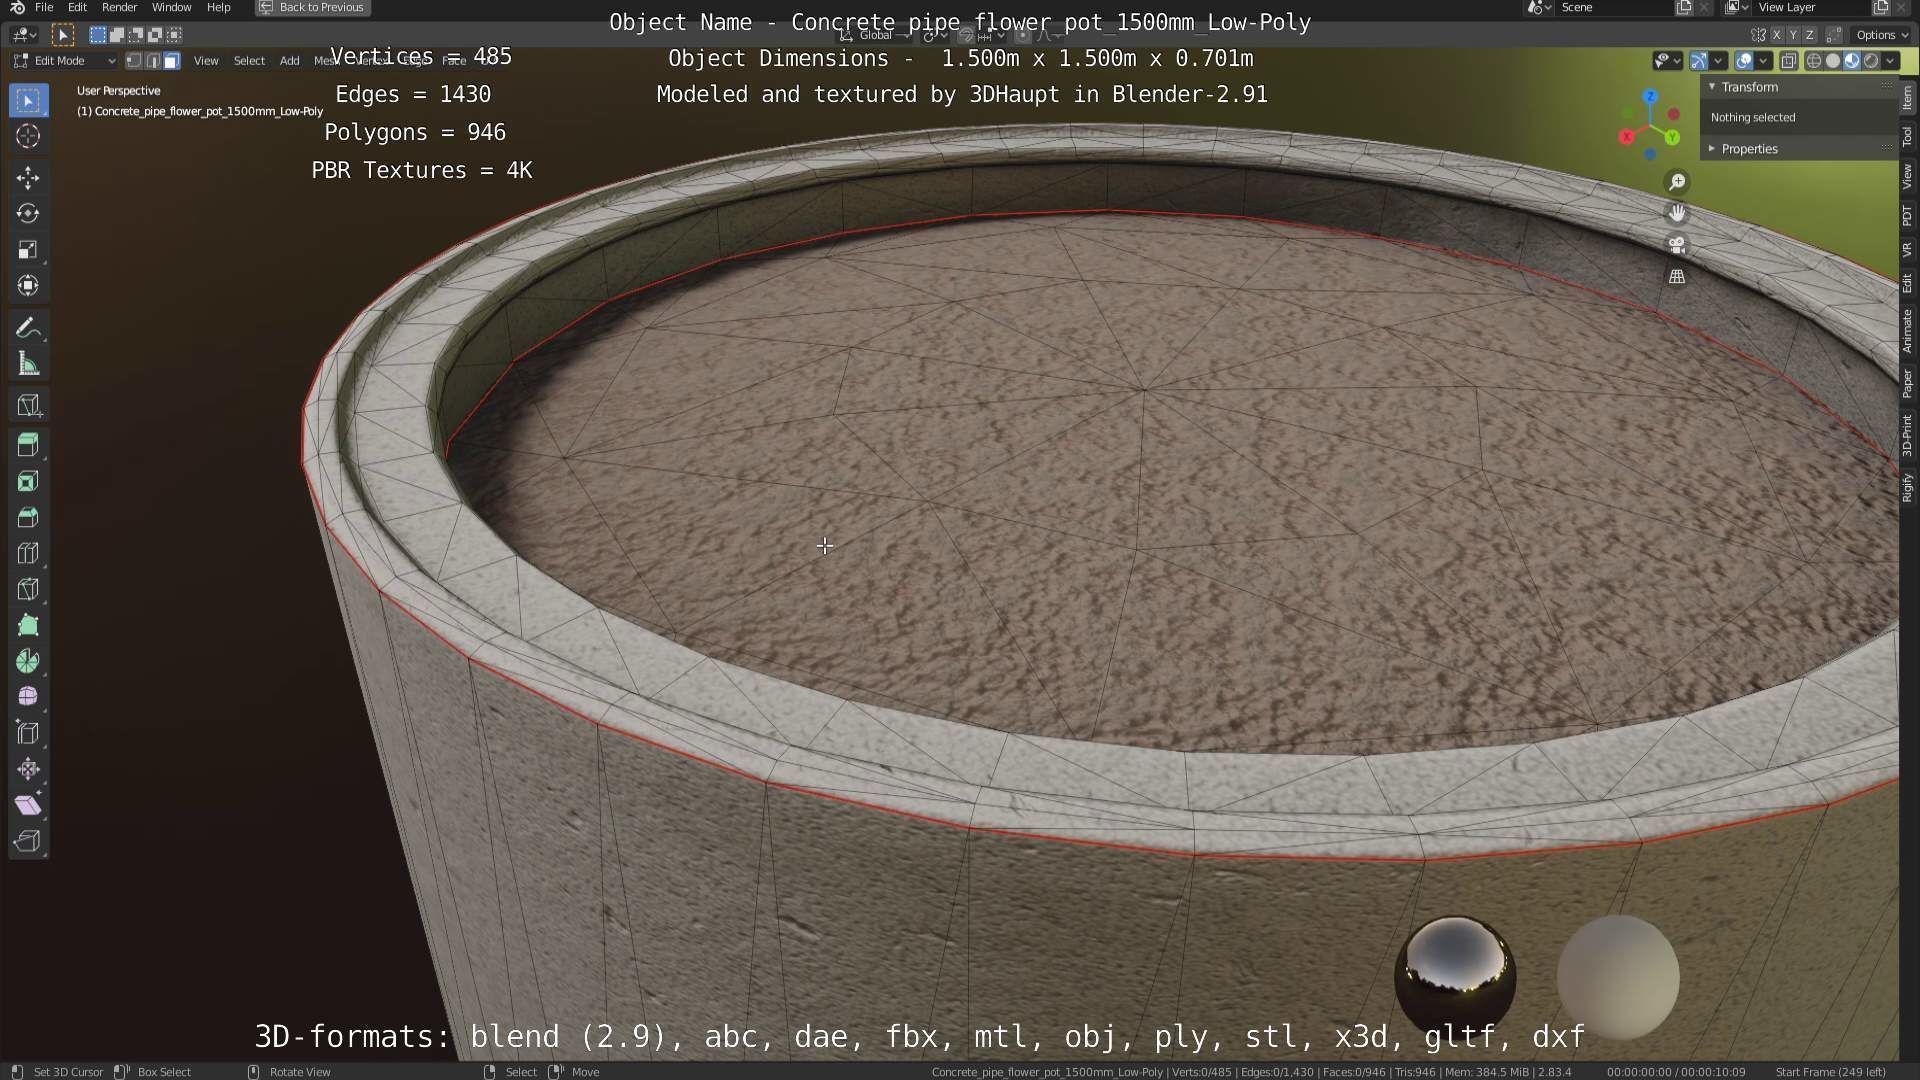This screenshot has width=1920, height=1080.
Task: Activate the Loop Cut tool
Action: coord(28,554)
